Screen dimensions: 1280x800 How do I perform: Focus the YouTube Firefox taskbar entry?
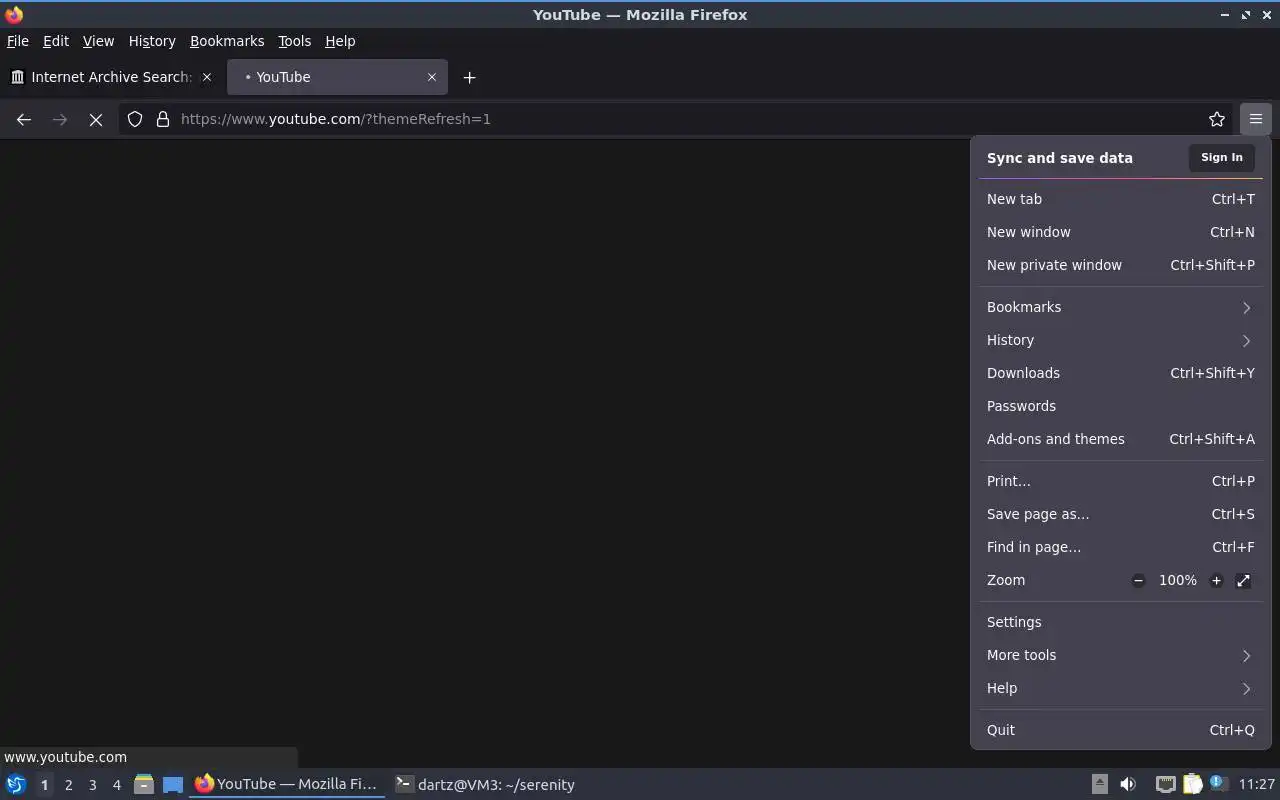[x=287, y=784]
